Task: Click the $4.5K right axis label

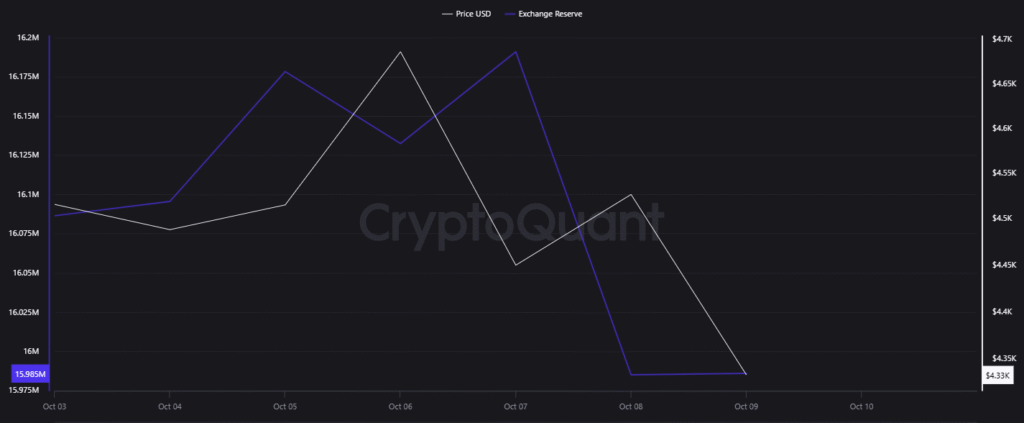Action: pyautogui.click(x=1001, y=218)
